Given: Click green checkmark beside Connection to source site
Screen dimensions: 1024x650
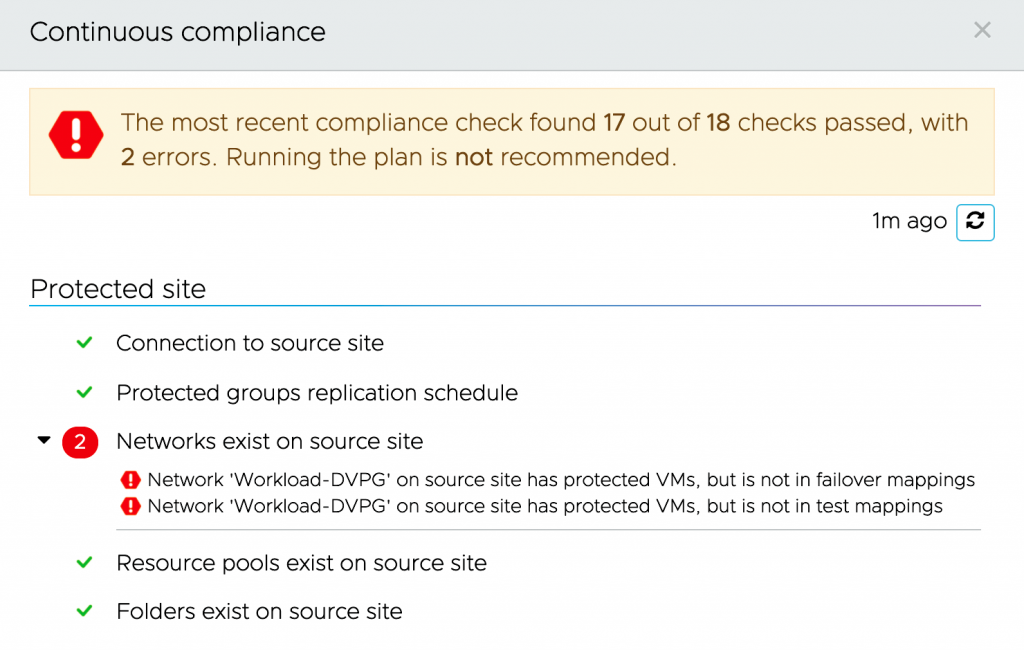Looking at the screenshot, I should click(85, 343).
